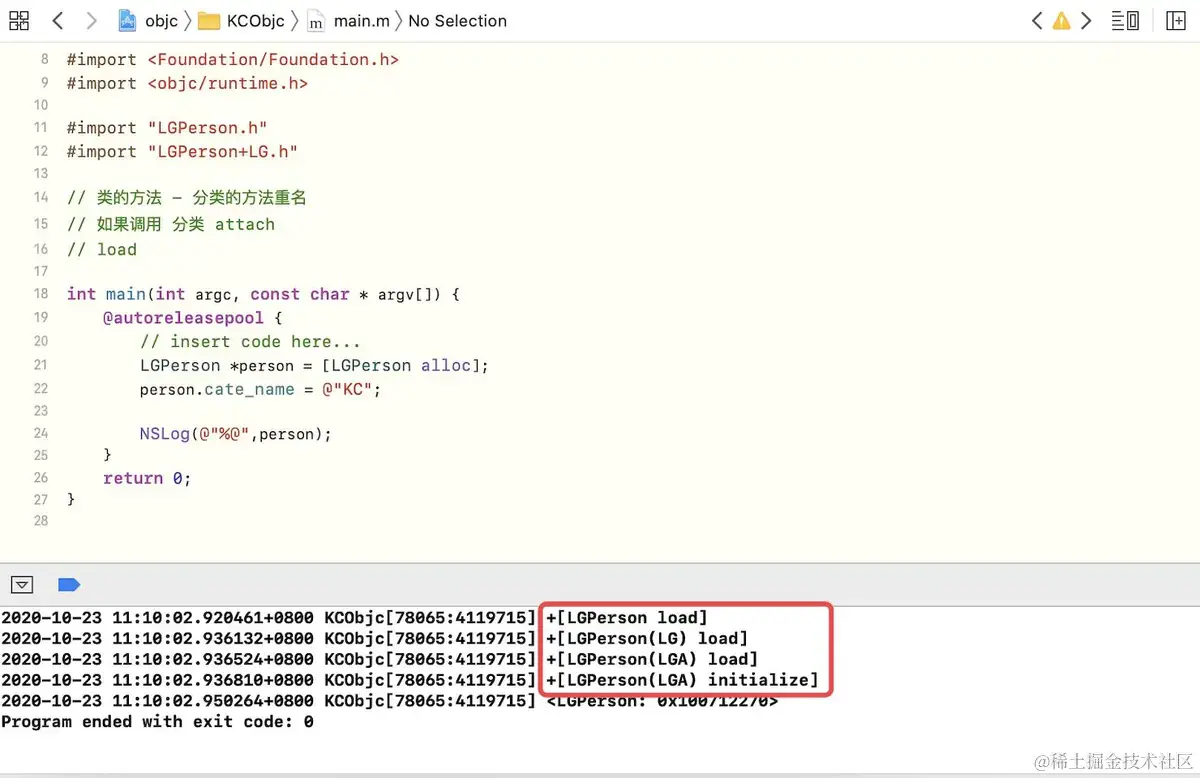The height and width of the screenshot is (778, 1200).
Task: Toggle the blue breakpoints activation icon
Action: [x=69, y=585]
